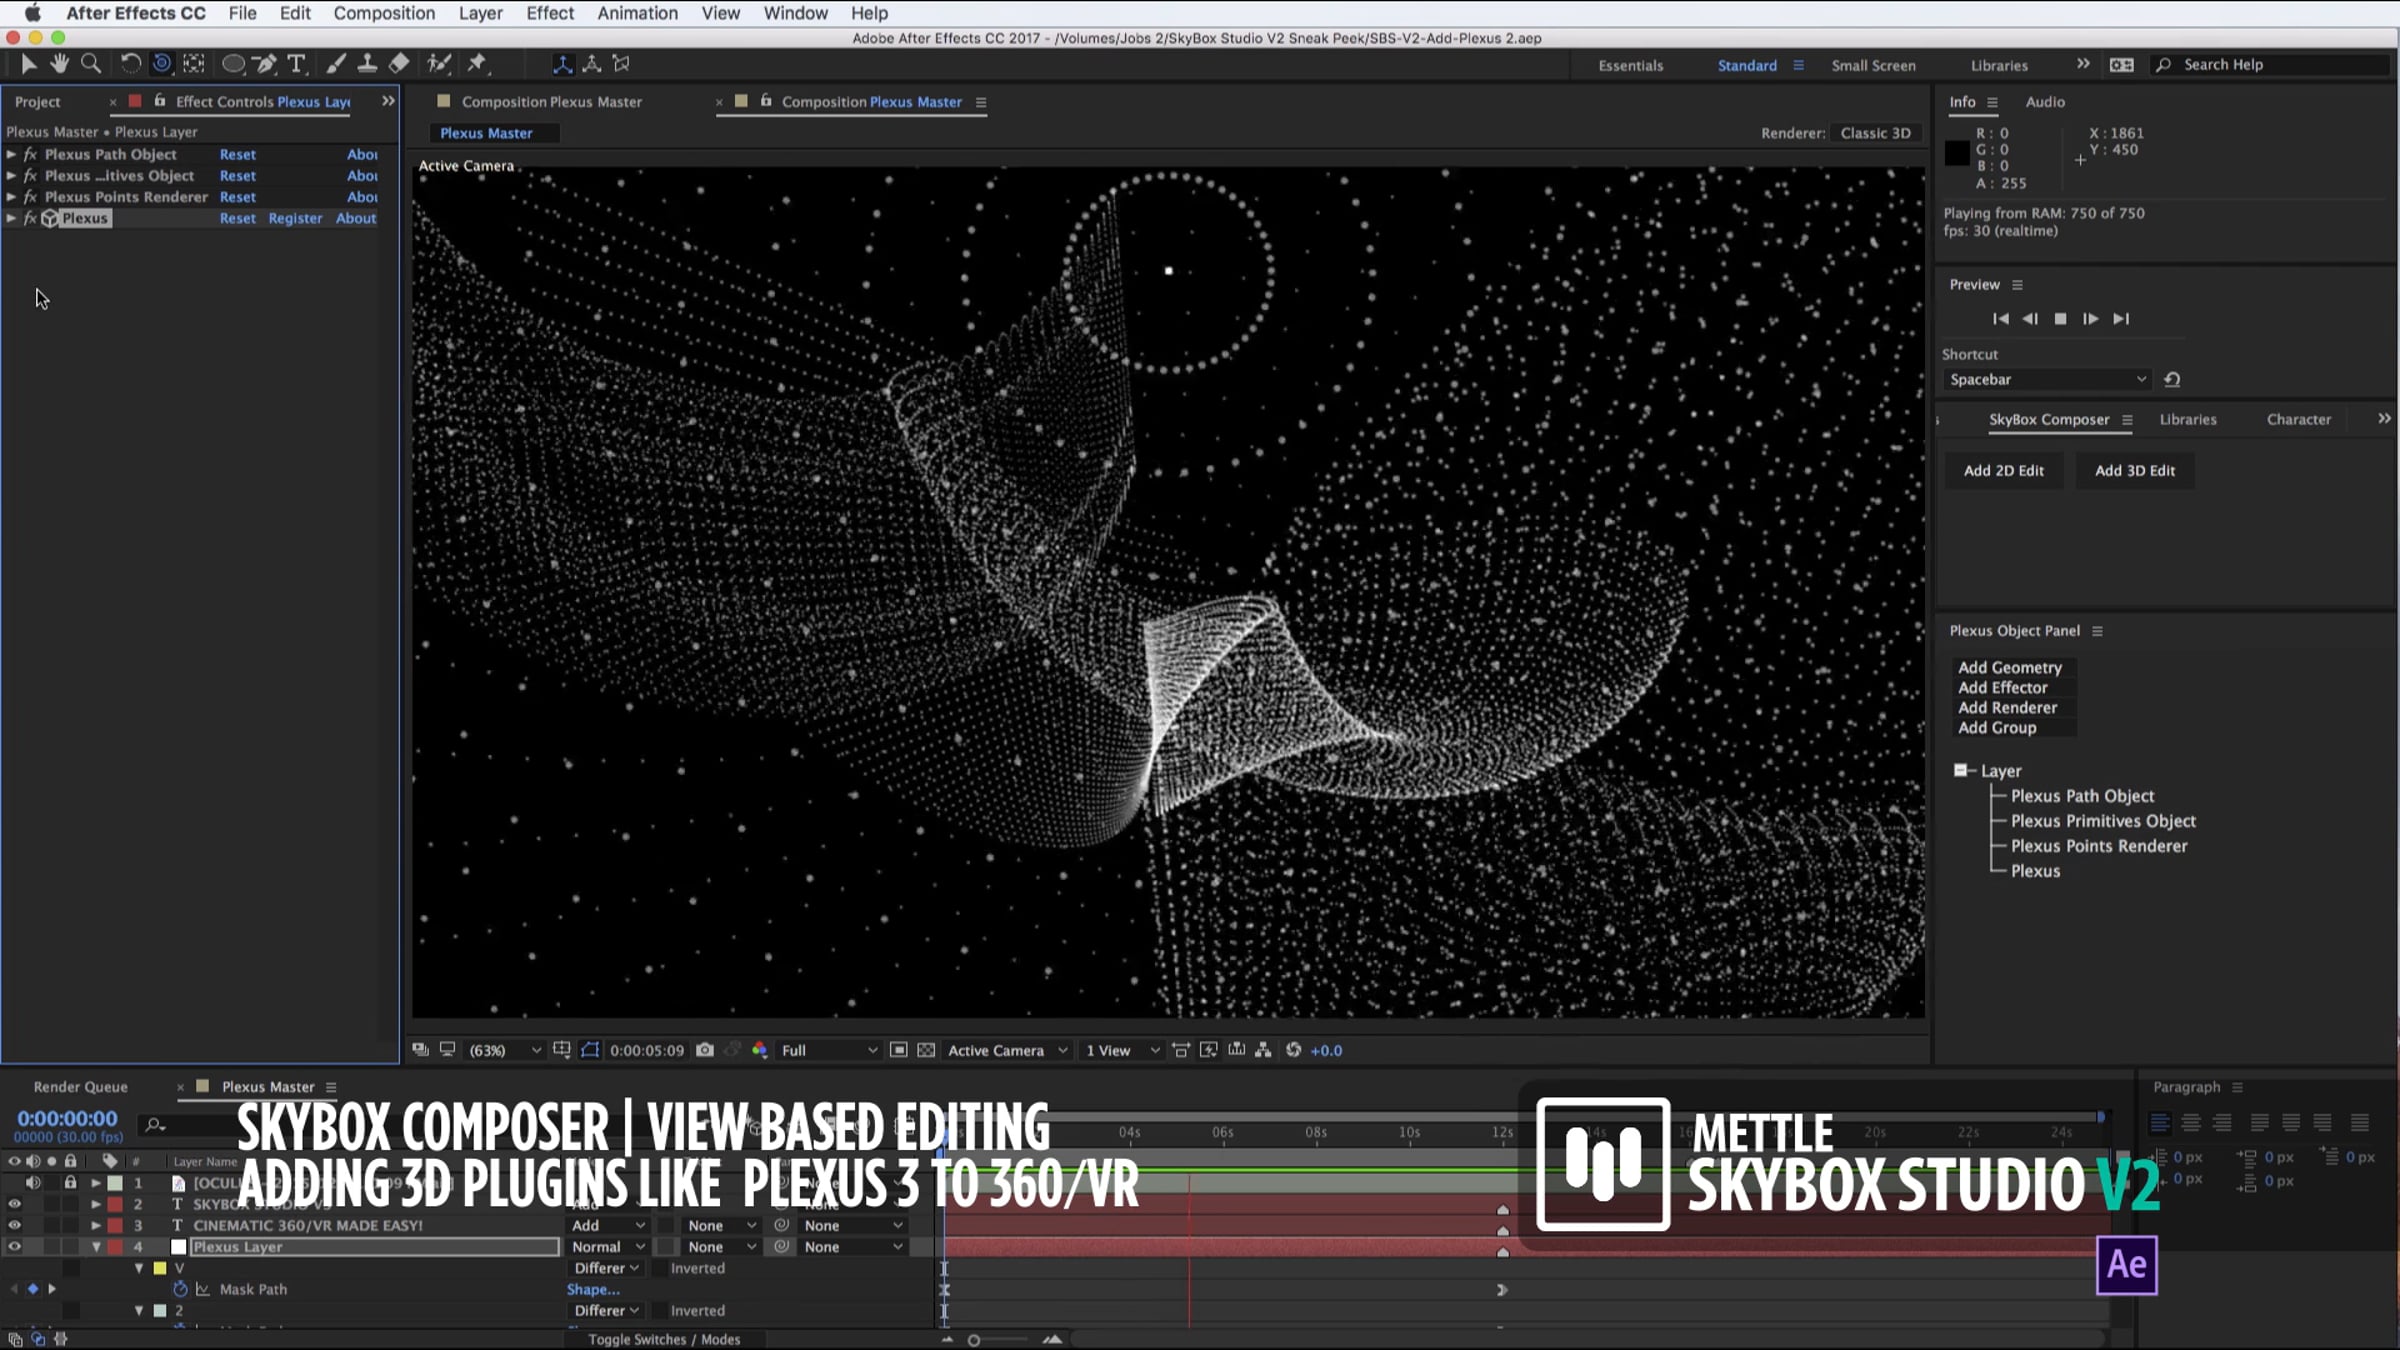Select the Eraser tool

(399, 64)
